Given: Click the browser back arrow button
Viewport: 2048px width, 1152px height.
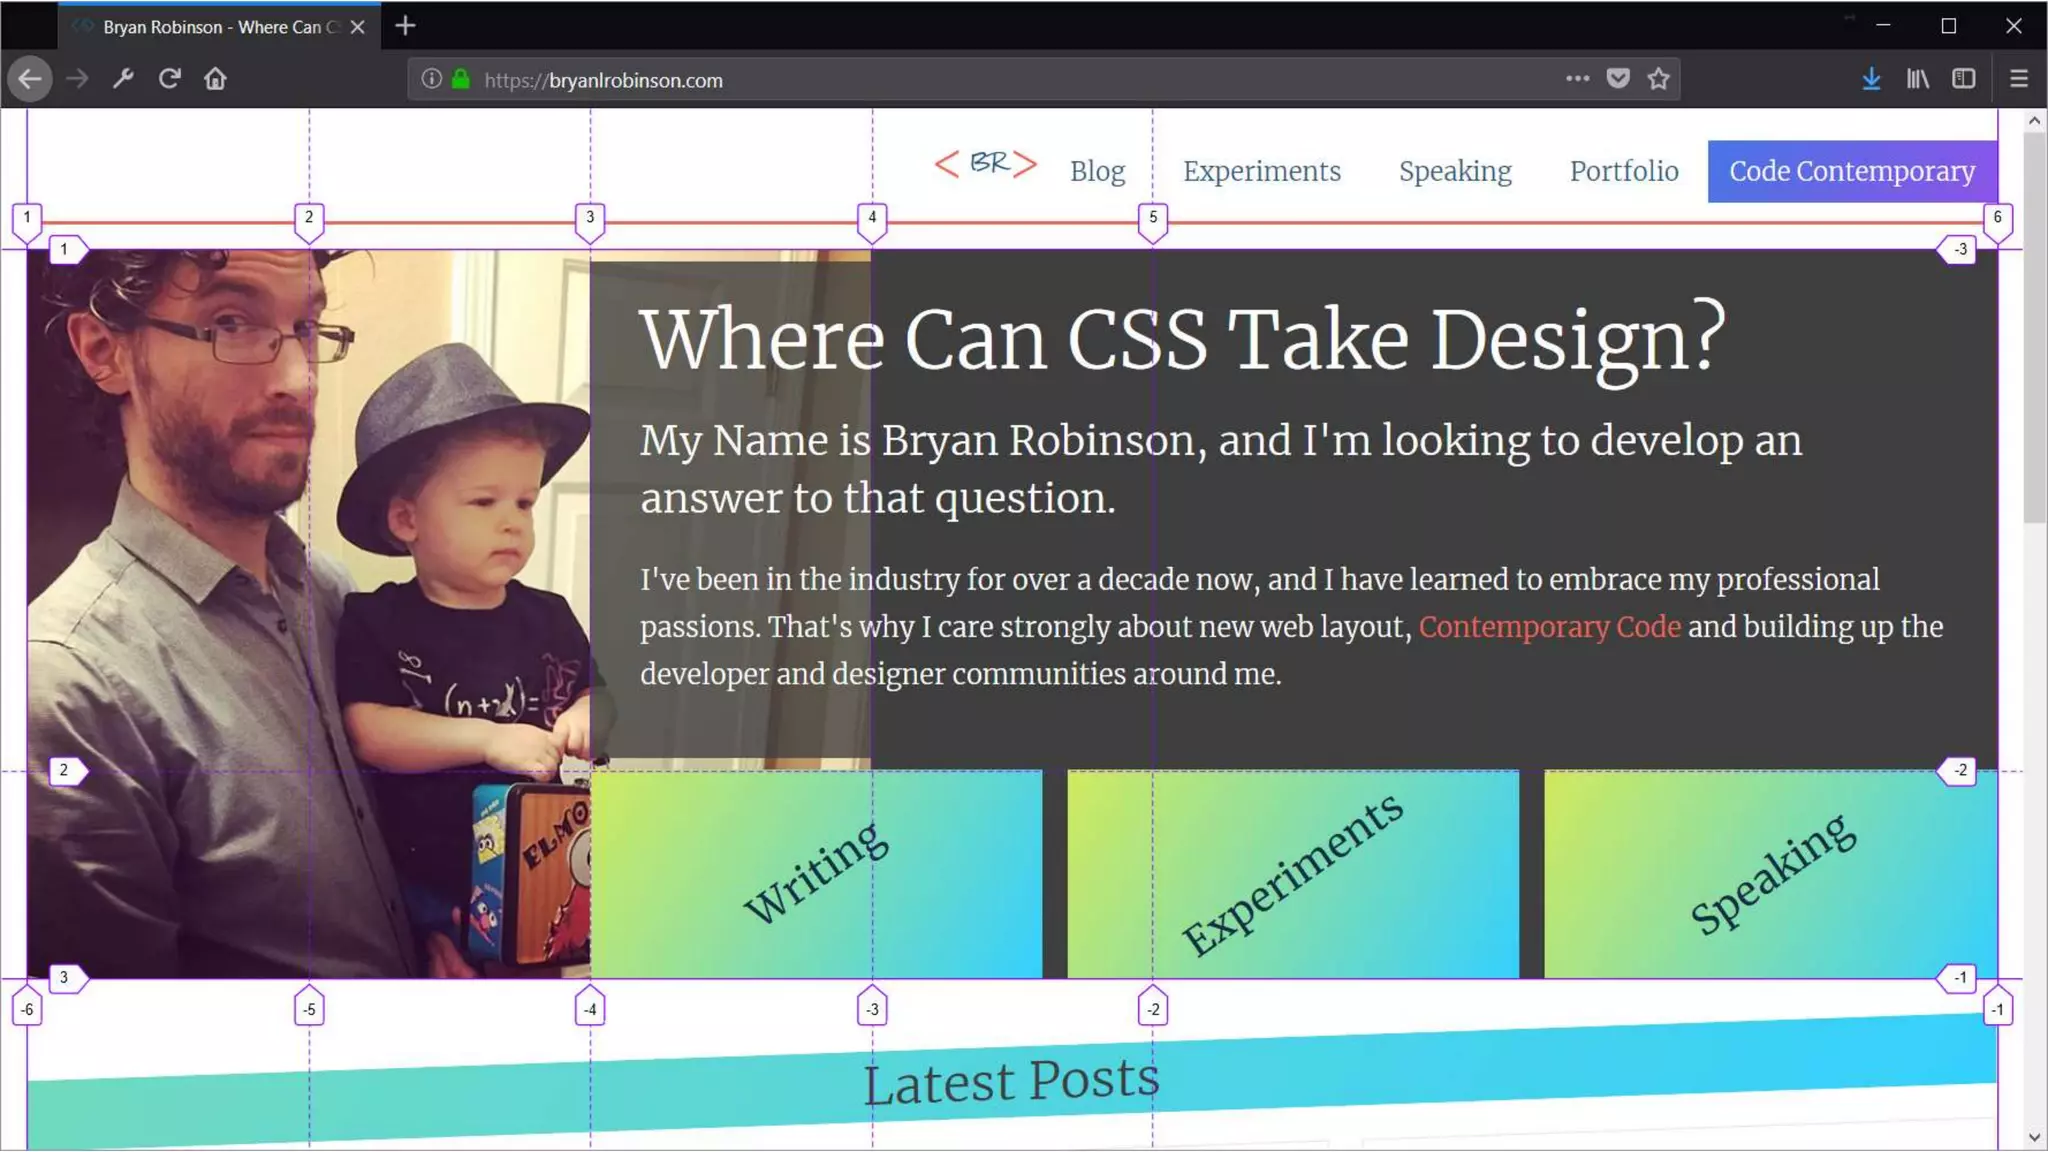Looking at the screenshot, I should pyautogui.click(x=30, y=79).
